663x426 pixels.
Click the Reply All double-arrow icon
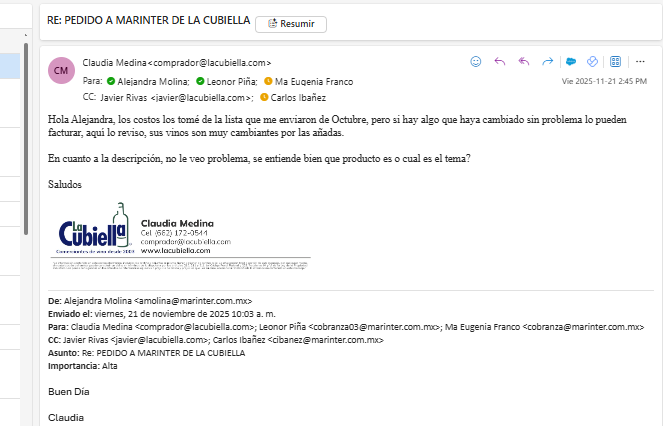click(524, 62)
